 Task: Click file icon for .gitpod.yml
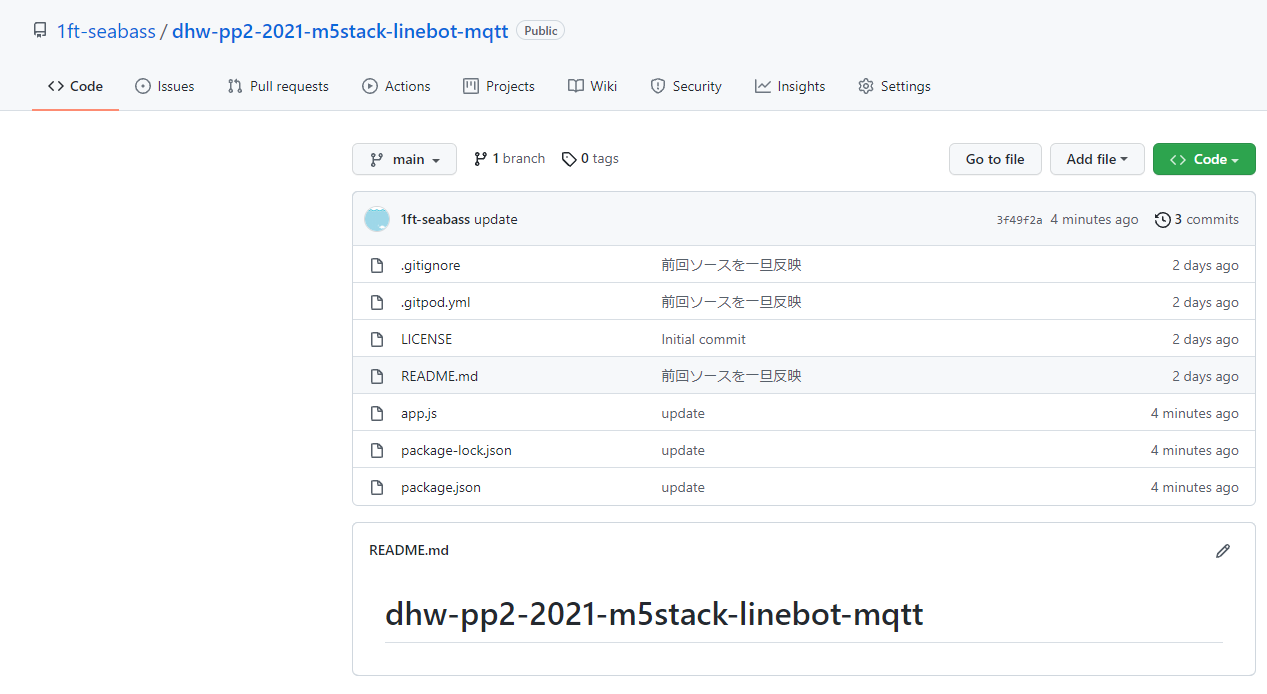[377, 302]
